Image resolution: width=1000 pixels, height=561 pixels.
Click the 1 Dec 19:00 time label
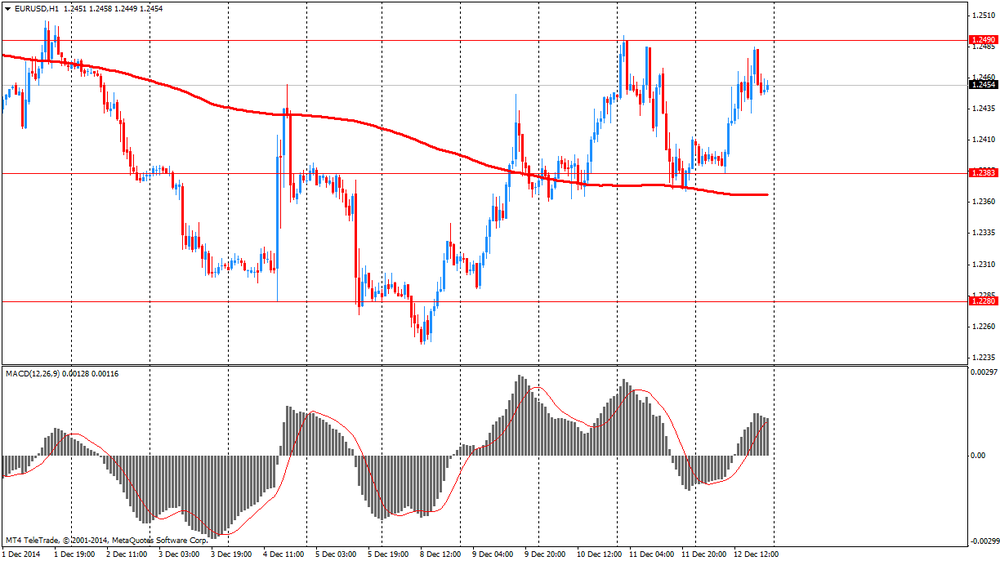pos(75,554)
